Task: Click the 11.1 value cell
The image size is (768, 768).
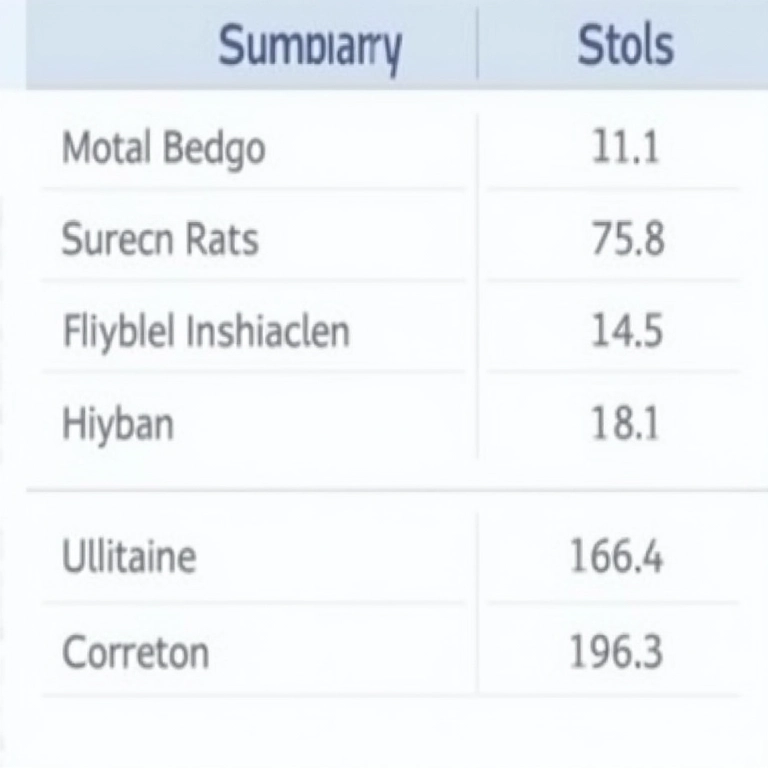Action: coord(623,149)
